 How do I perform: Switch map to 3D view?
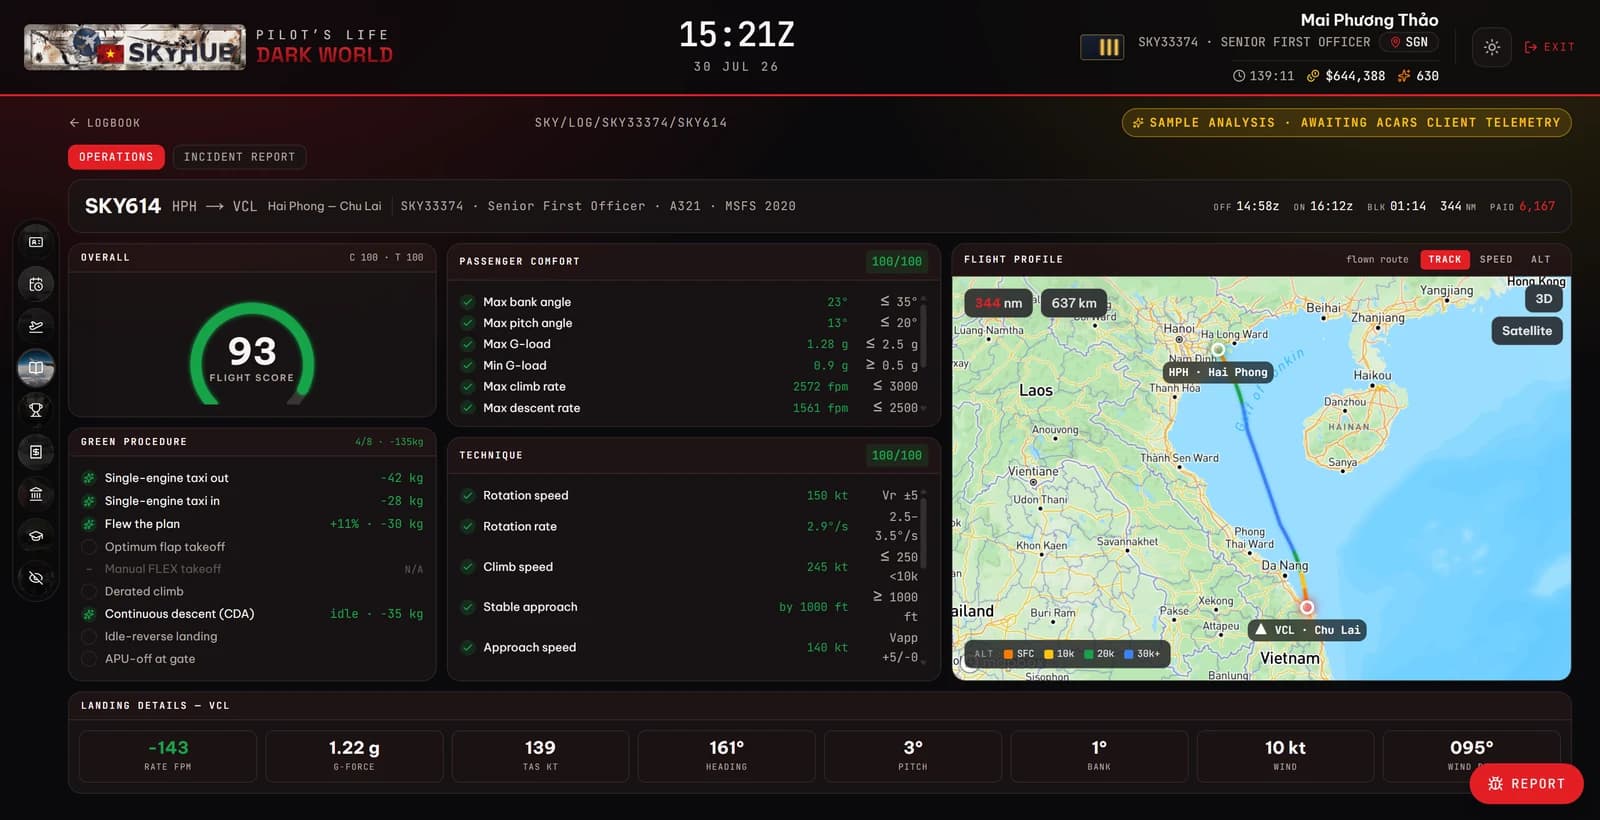tap(1544, 298)
